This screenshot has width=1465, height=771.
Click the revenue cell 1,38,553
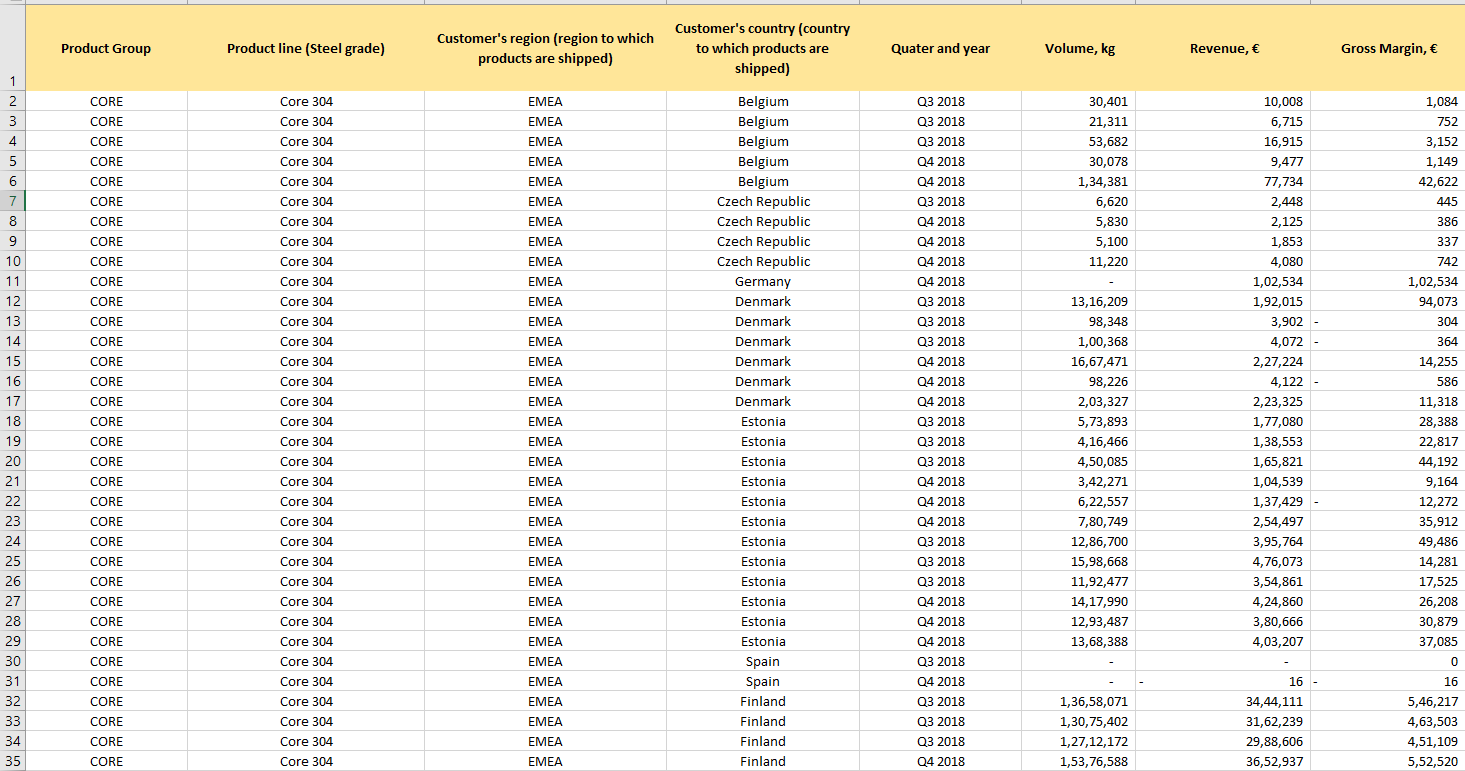(x=1223, y=441)
